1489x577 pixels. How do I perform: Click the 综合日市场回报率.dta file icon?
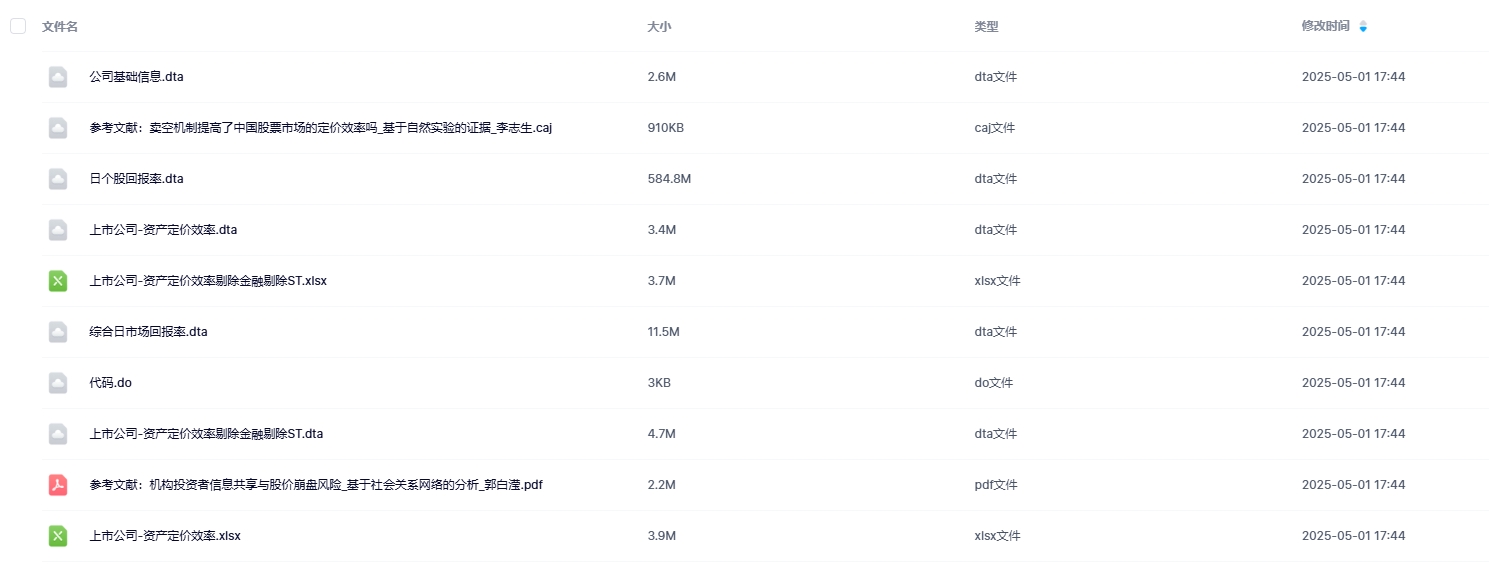58,332
